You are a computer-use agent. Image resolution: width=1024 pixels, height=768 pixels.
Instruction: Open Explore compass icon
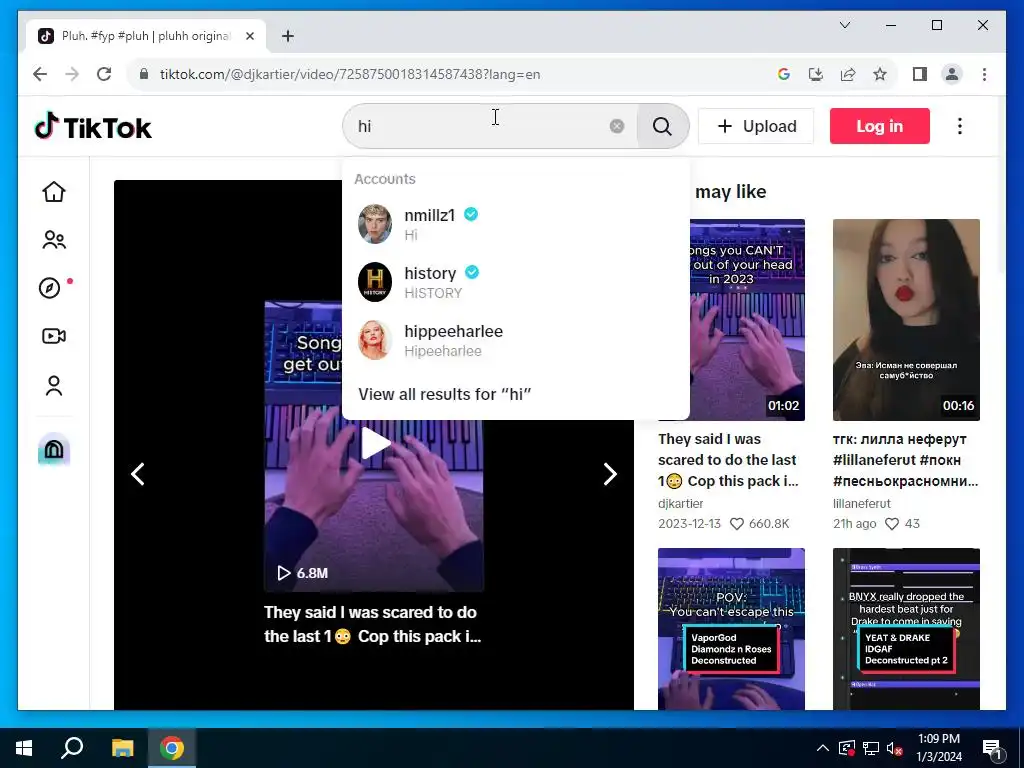(50, 288)
